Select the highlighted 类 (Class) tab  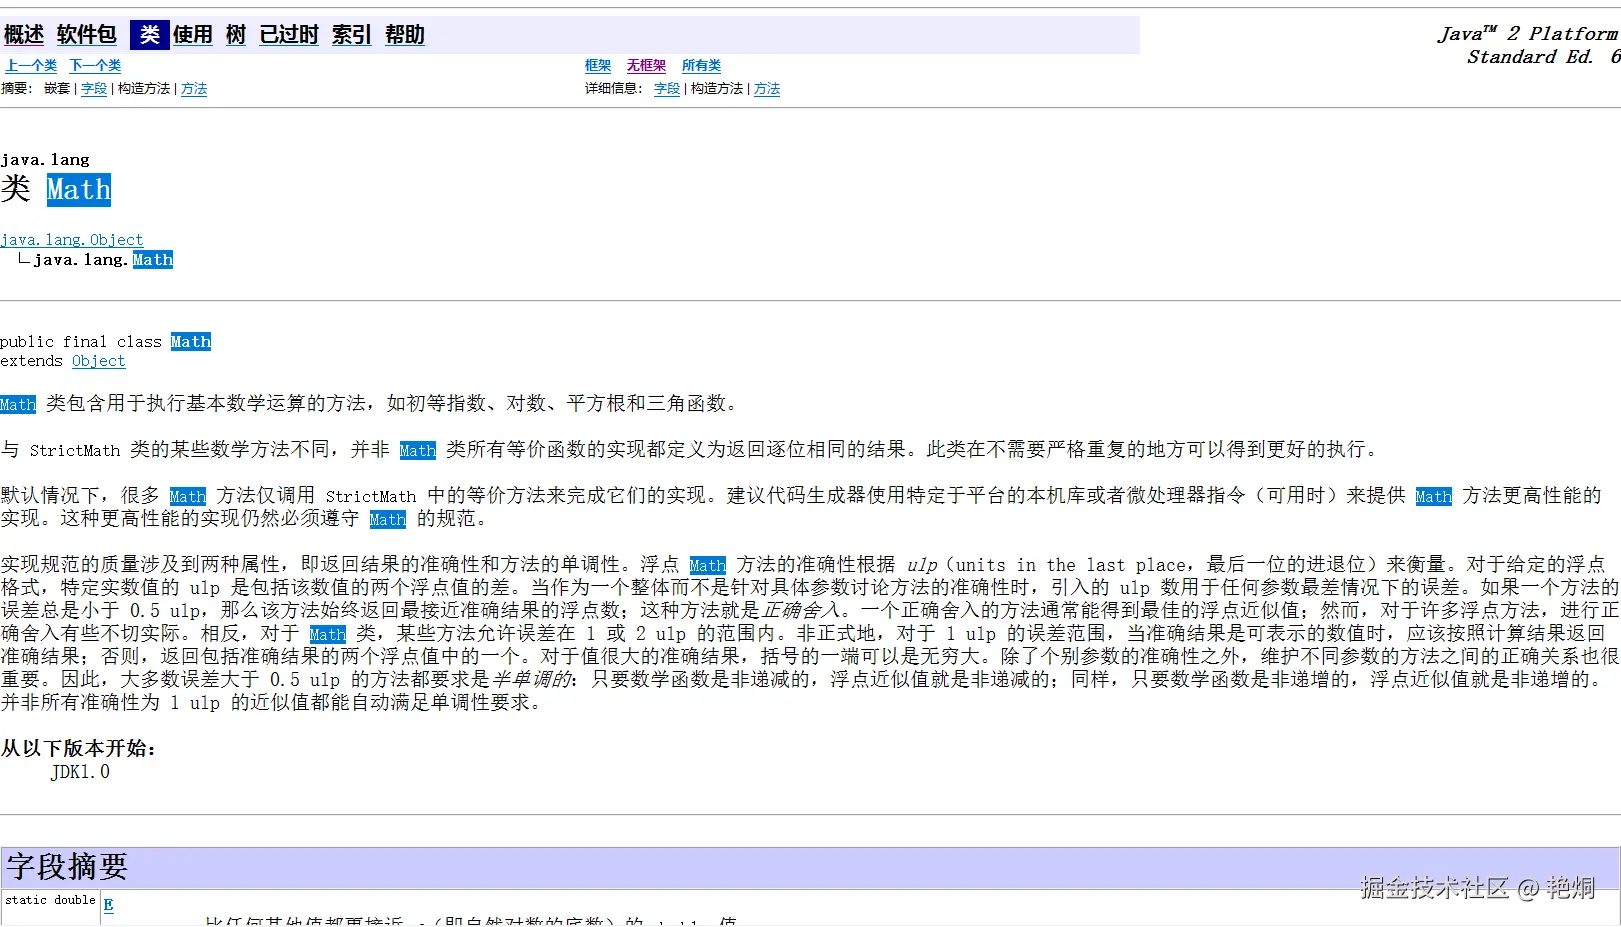pos(150,34)
